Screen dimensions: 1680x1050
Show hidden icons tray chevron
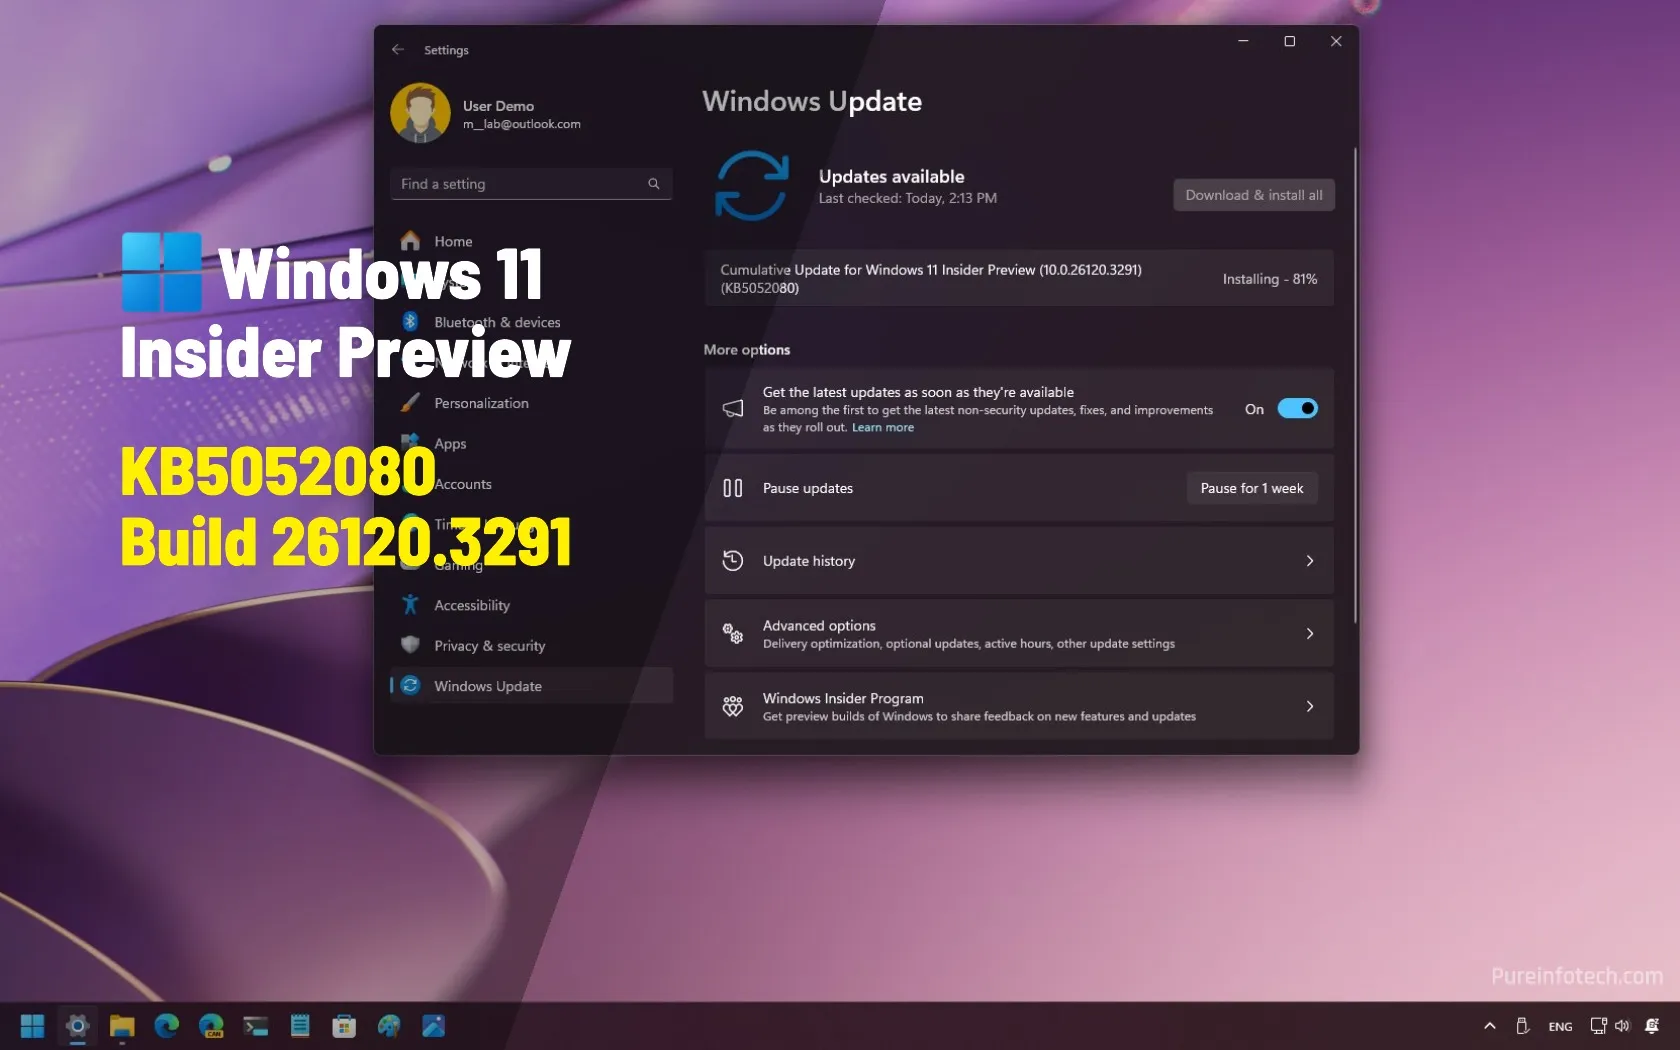point(1490,1026)
